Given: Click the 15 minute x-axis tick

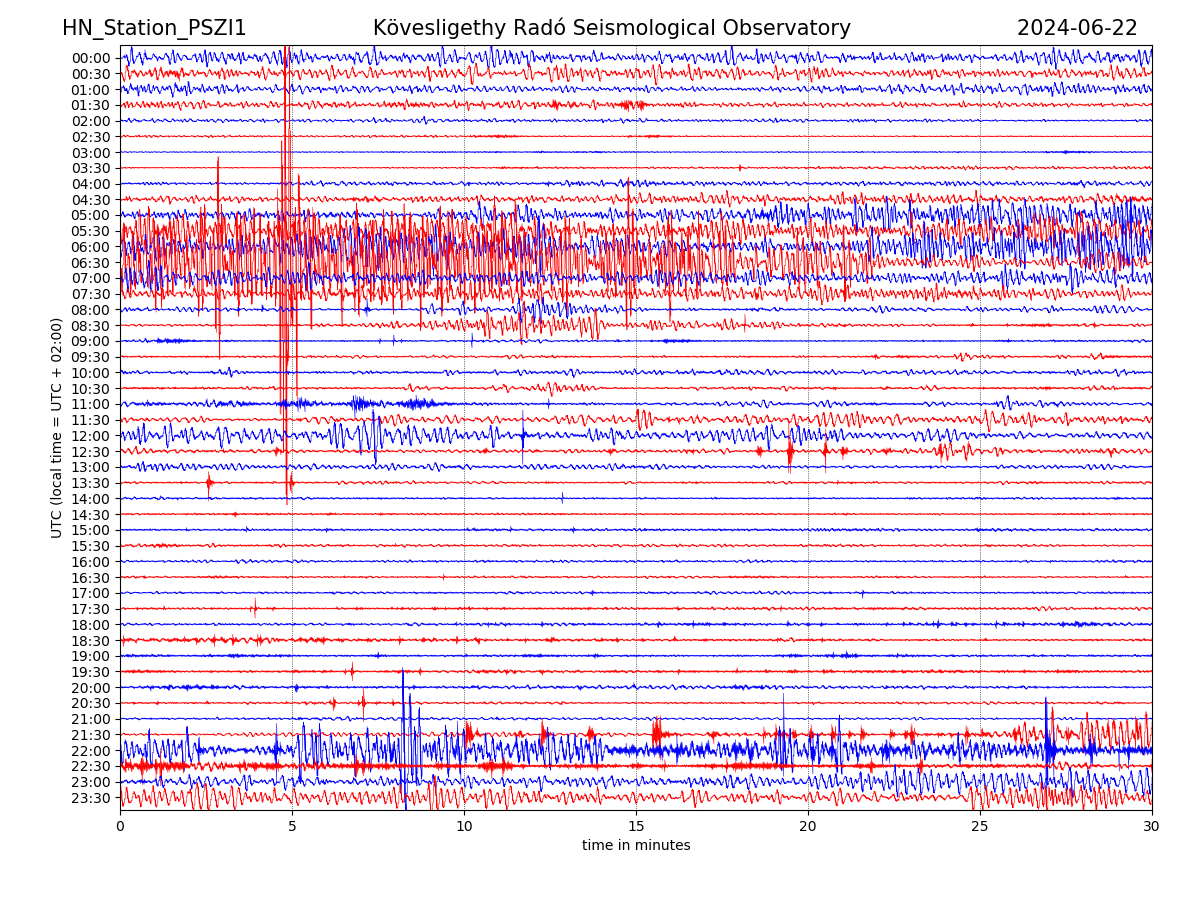Looking at the screenshot, I should [x=636, y=827].
